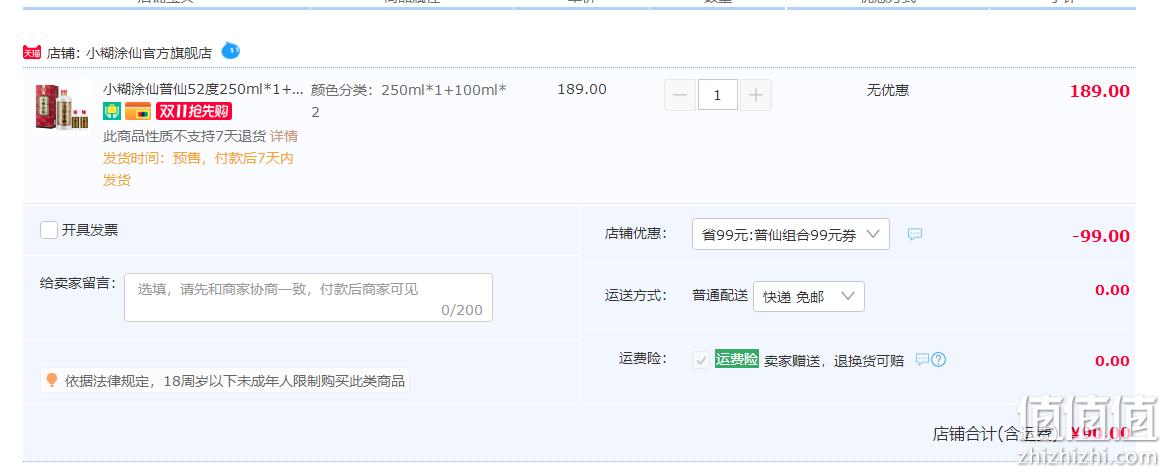Click the green service badge icon under product title
The image size is (1167, 474).
(x=112, y=112)
